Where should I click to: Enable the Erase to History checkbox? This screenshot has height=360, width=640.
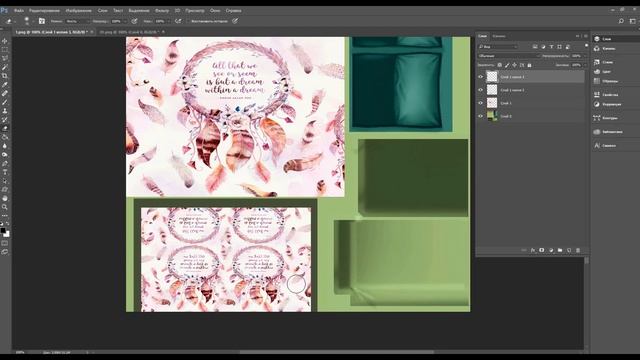pos(189,21)
